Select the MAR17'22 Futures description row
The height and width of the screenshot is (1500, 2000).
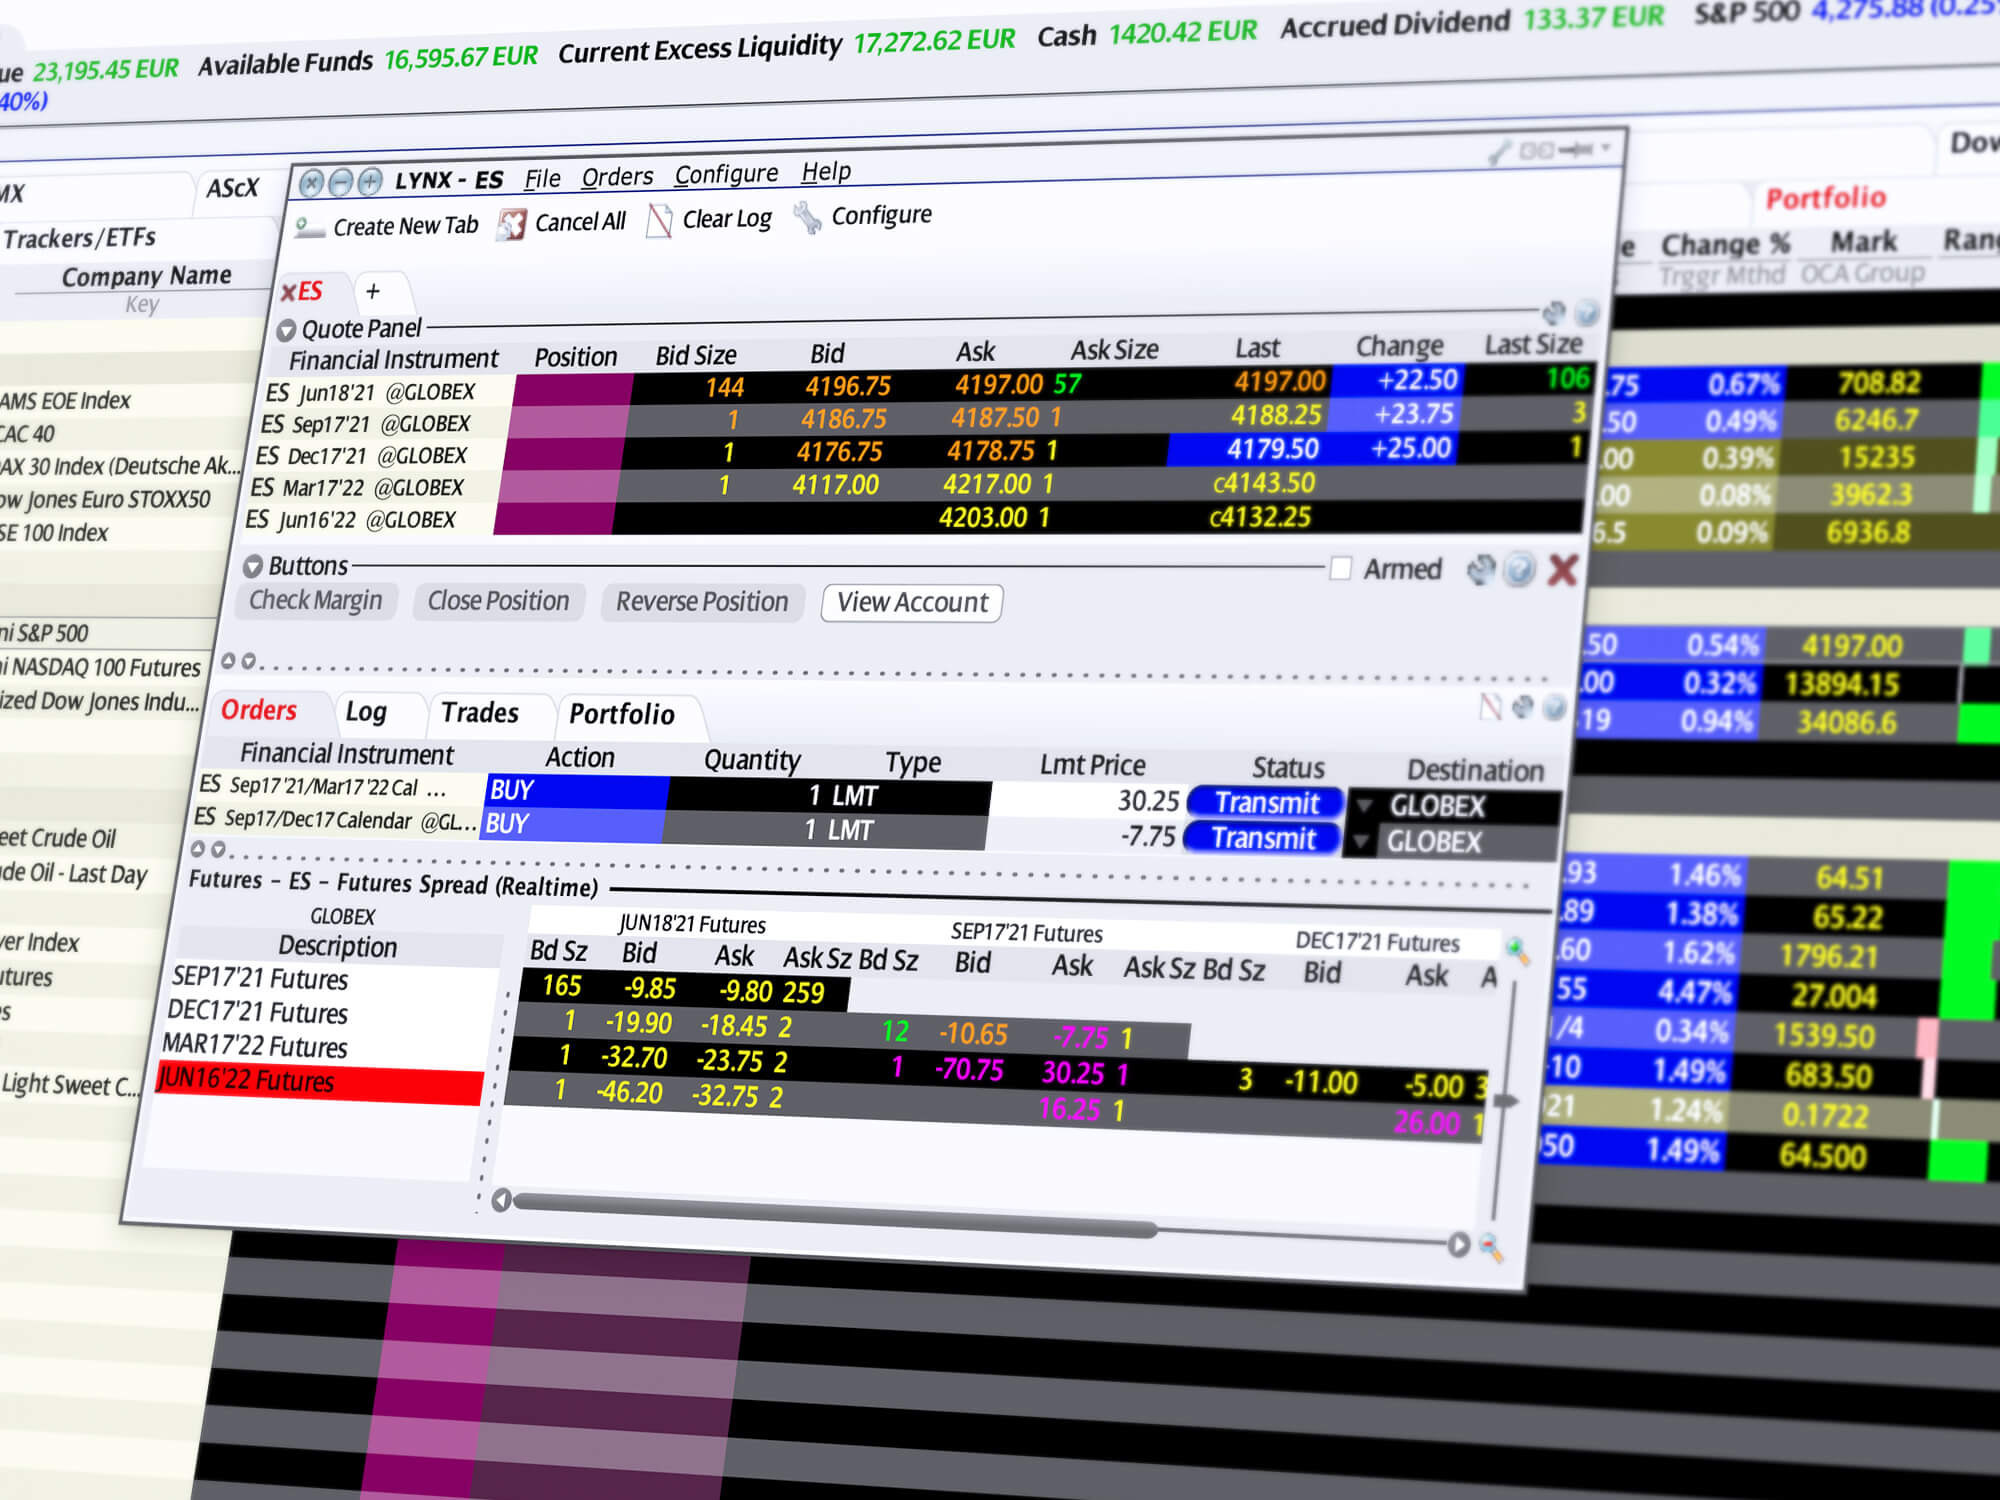[326, 1047]
